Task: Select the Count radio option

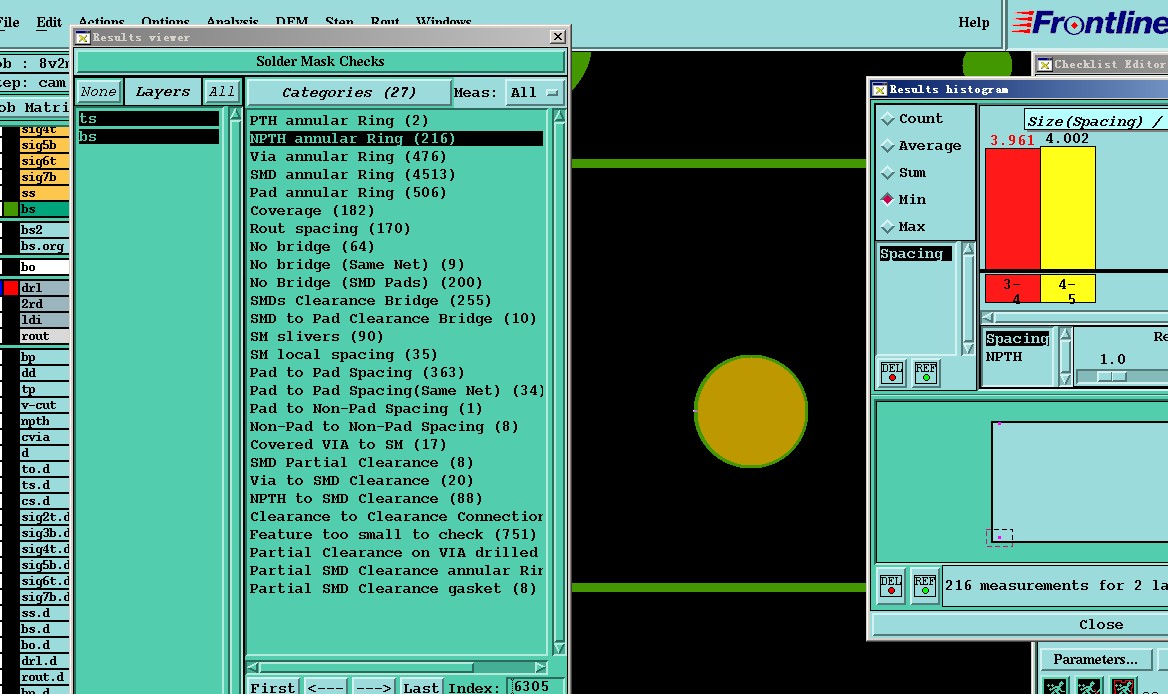Action: coord(888,118)
